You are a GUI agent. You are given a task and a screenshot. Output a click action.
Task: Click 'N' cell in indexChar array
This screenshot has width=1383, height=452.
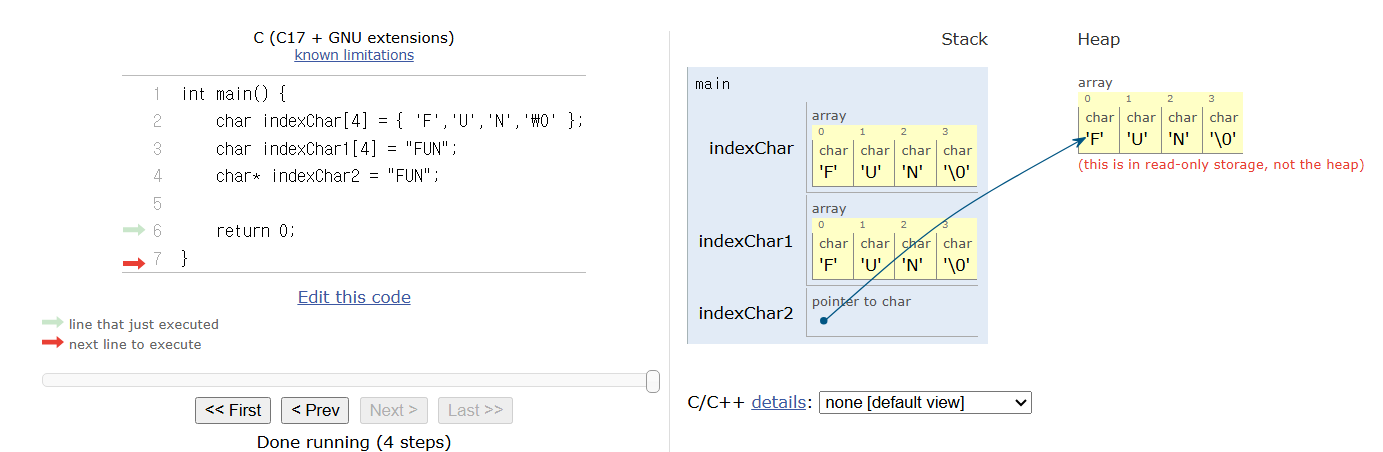point(915,161)
